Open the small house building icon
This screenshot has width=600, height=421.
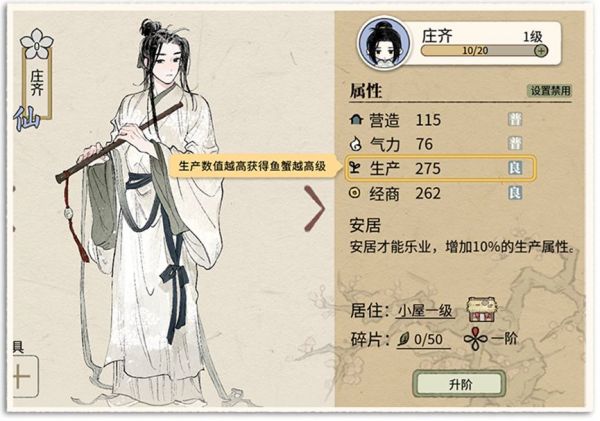point(482,309)
